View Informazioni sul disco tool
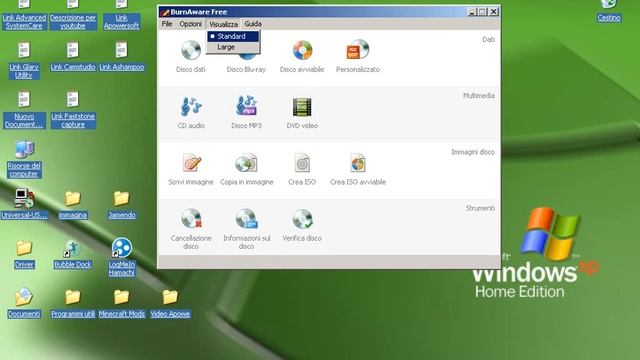 point(247,229)
